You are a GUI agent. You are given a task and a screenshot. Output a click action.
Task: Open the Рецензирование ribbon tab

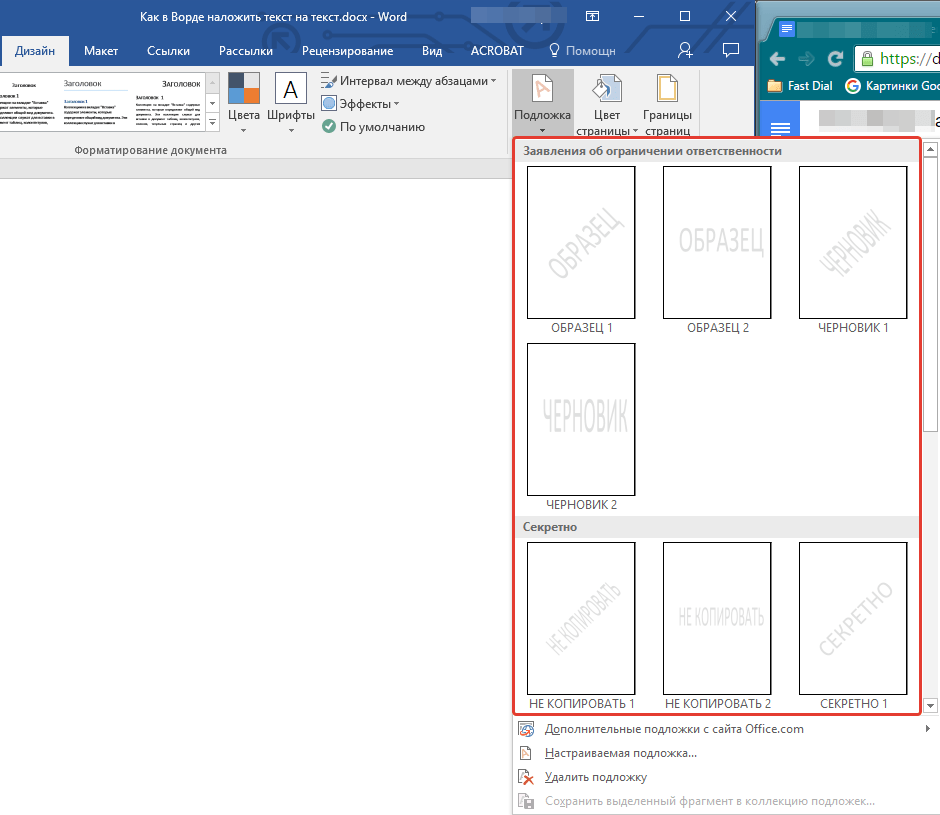click(347, 51)
